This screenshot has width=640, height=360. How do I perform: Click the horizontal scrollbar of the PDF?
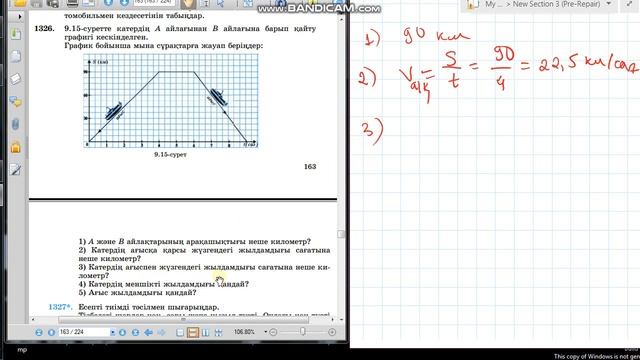[x=183, y=320]
